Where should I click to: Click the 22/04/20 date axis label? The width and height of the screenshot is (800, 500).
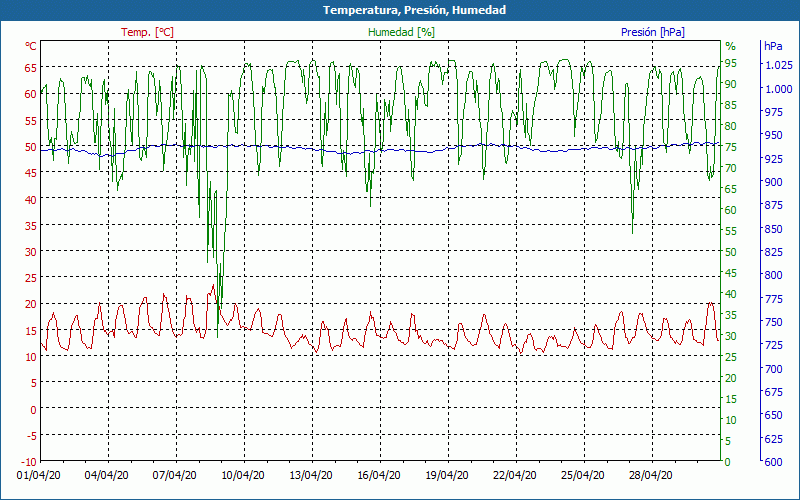tap(515, 475)
